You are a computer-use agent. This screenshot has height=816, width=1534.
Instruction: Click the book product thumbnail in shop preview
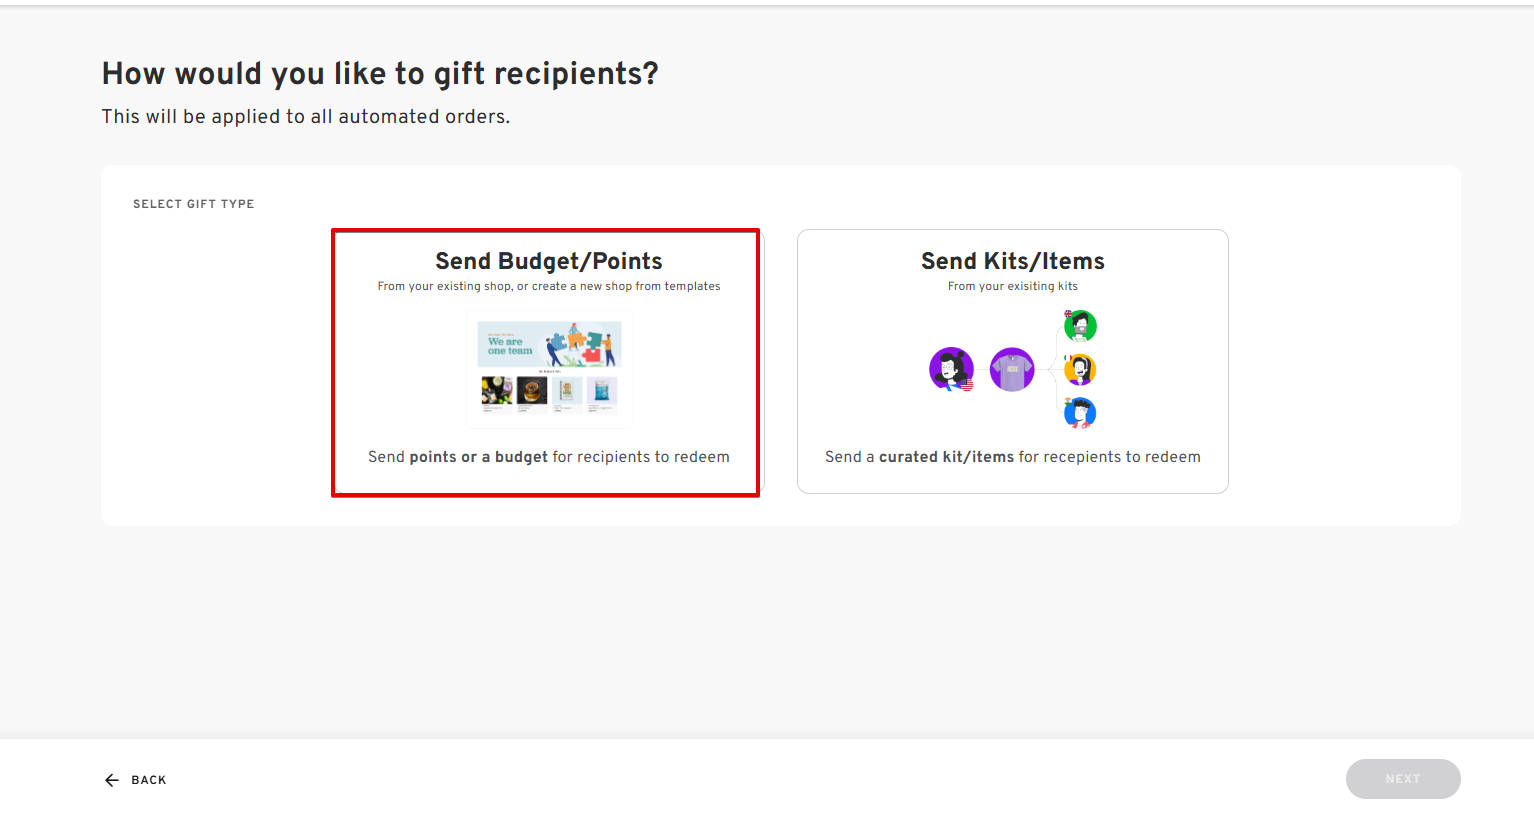coord(567,390)
